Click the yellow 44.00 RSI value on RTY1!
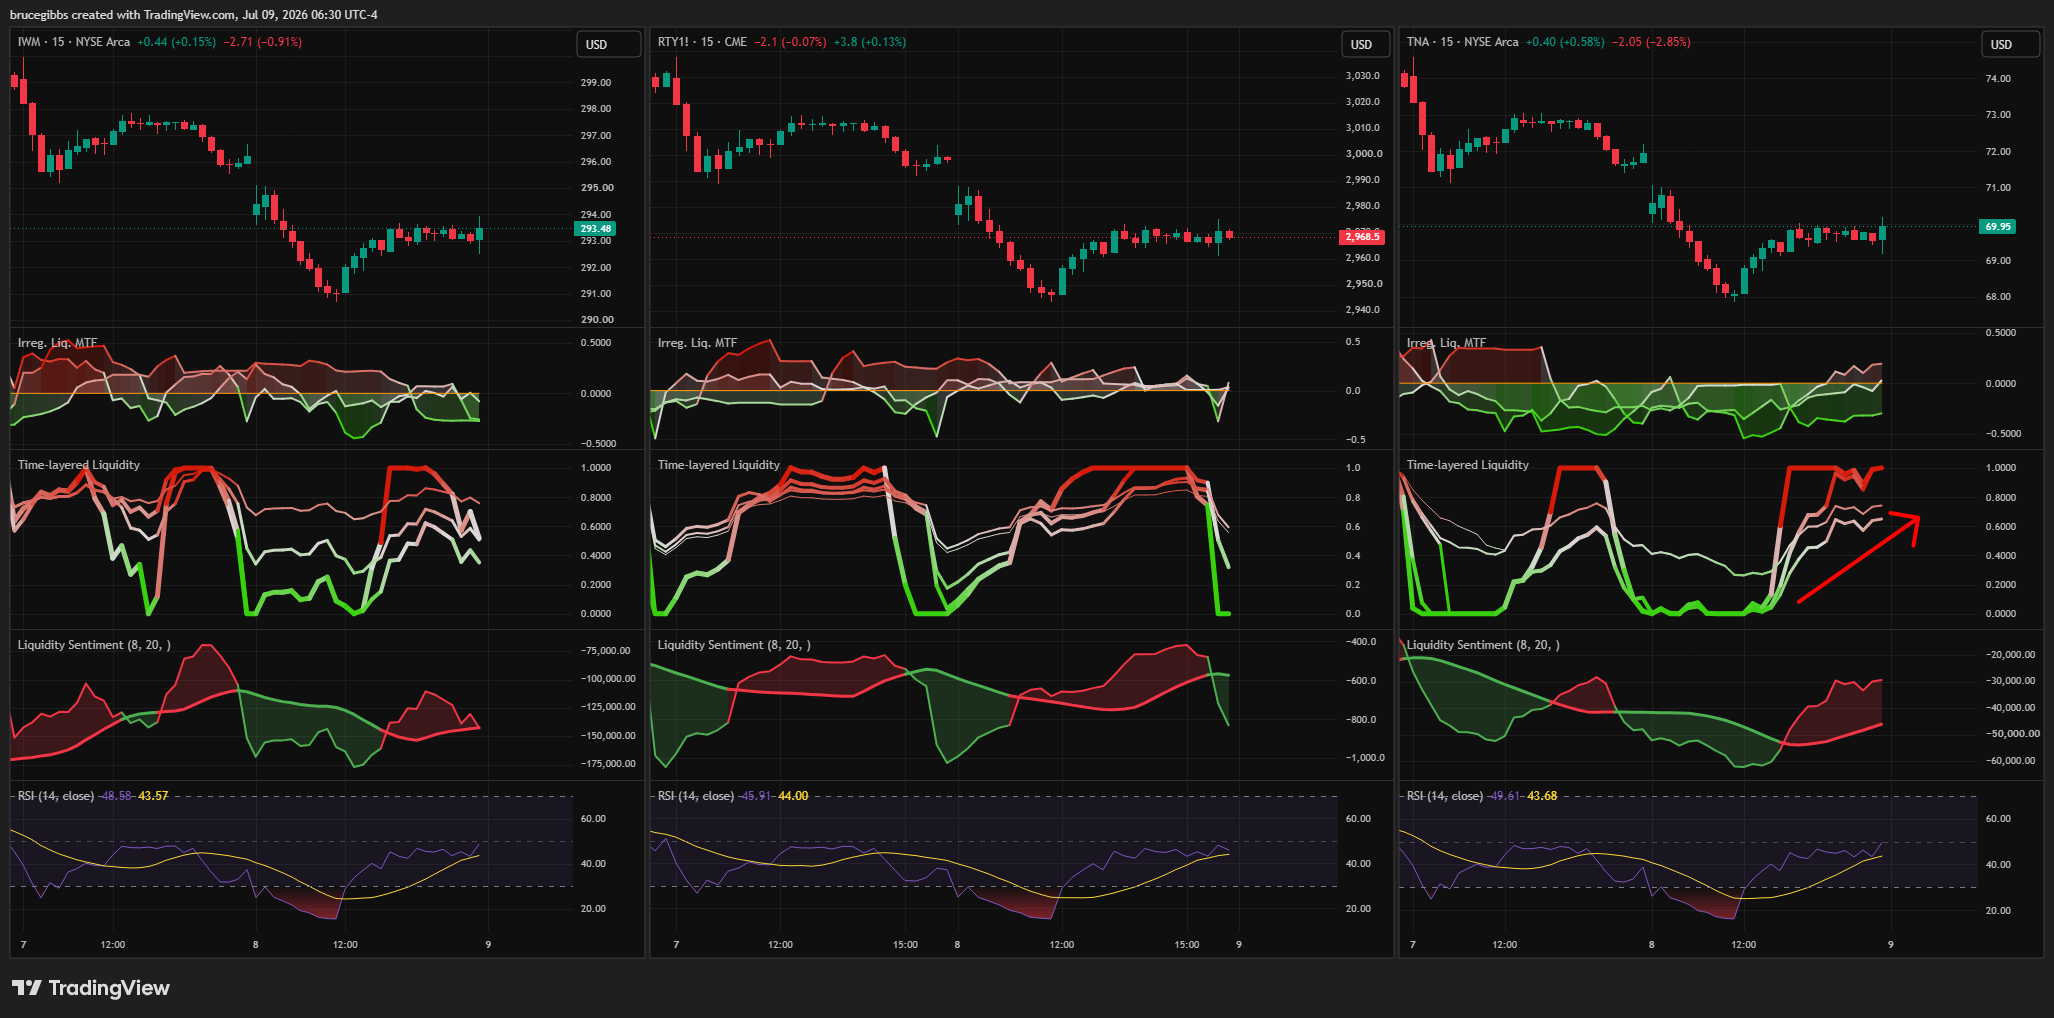2054x1018 pixels. [793, 796]
